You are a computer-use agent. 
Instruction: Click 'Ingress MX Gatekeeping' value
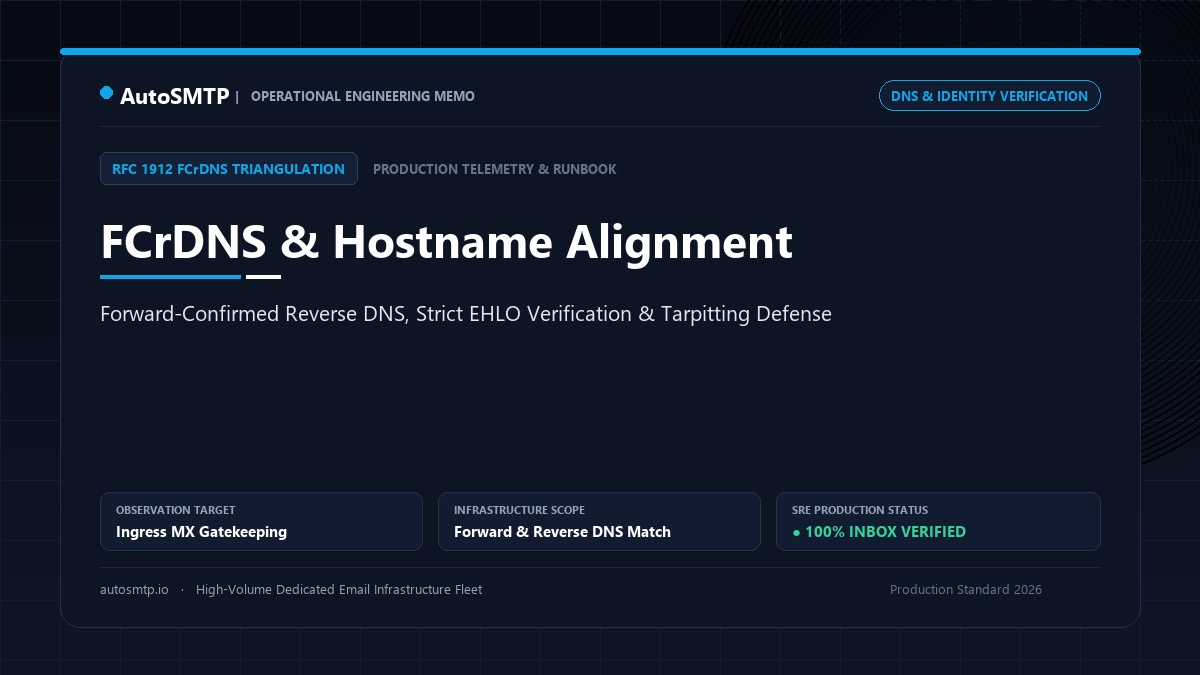click(x=201, y=532)
